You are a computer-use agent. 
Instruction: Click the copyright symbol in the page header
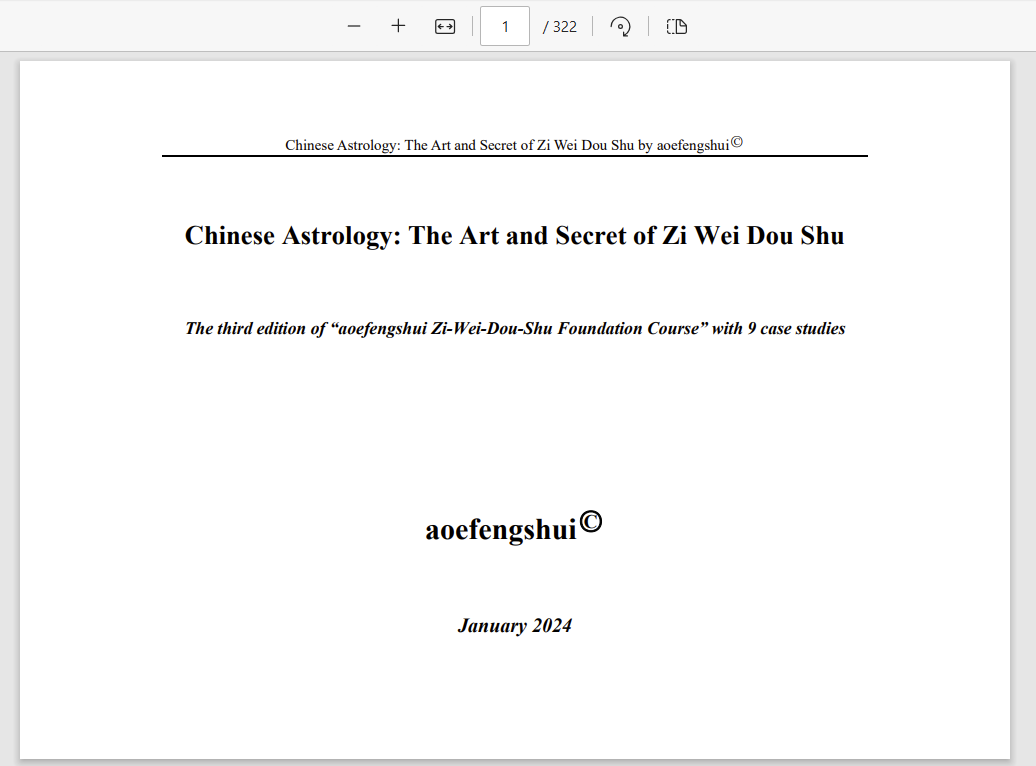[737, 141]
